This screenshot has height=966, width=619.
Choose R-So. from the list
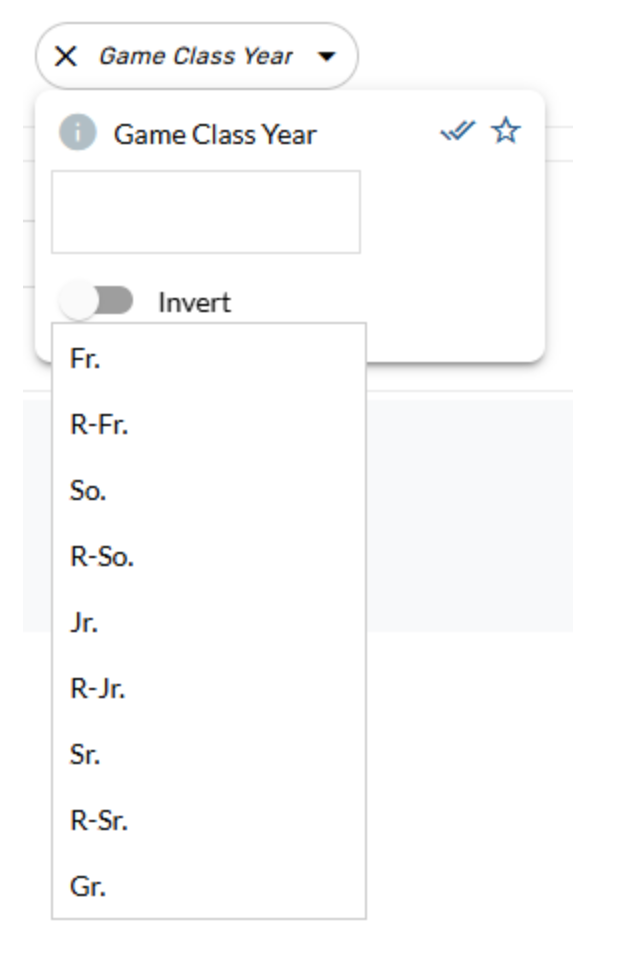[x=102, y=557]
